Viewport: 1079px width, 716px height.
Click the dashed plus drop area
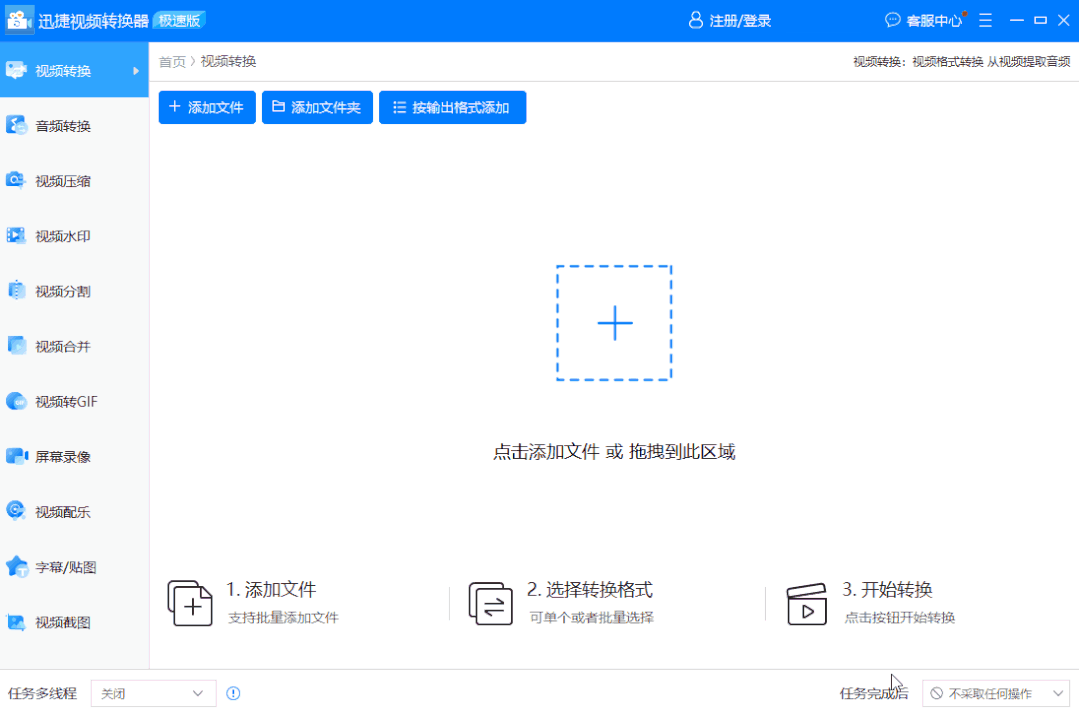[614, 322]
